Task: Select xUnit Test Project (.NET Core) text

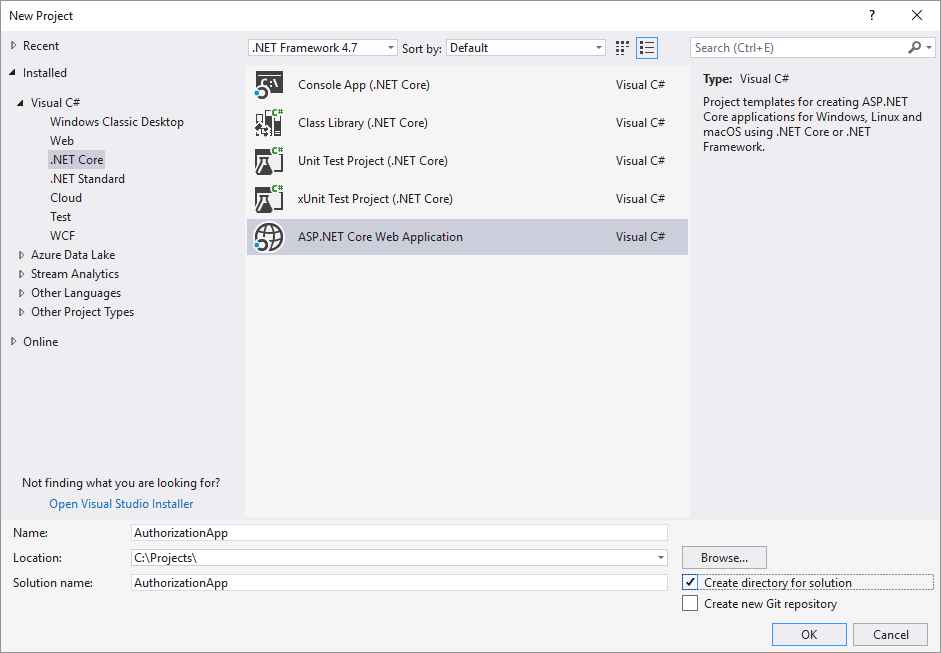Action: coord(375,199)
